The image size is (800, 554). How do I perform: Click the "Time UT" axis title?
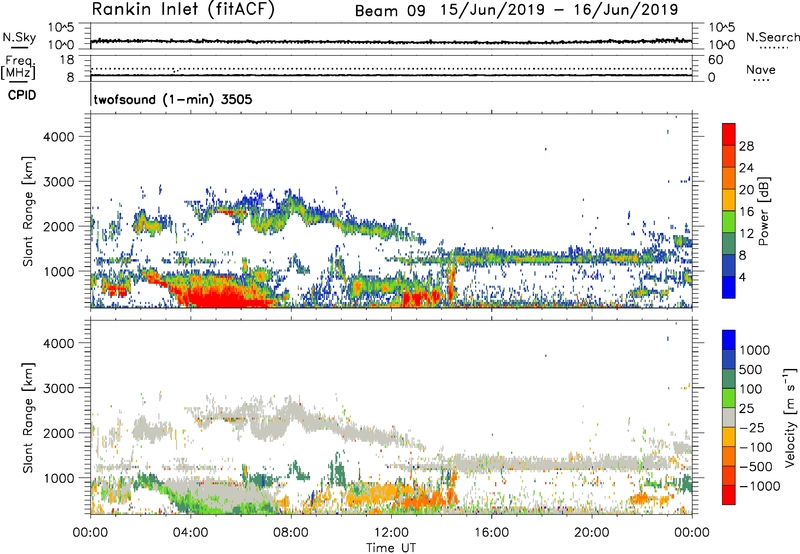391,548
